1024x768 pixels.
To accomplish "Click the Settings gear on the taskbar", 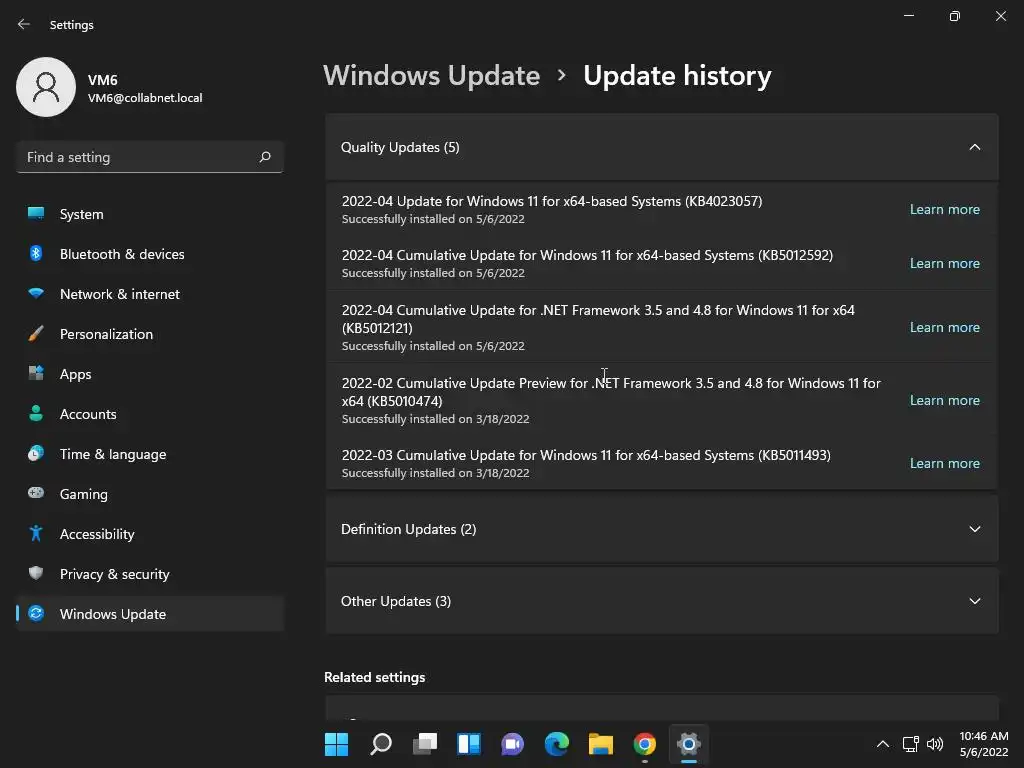I will tap(688, 744).
